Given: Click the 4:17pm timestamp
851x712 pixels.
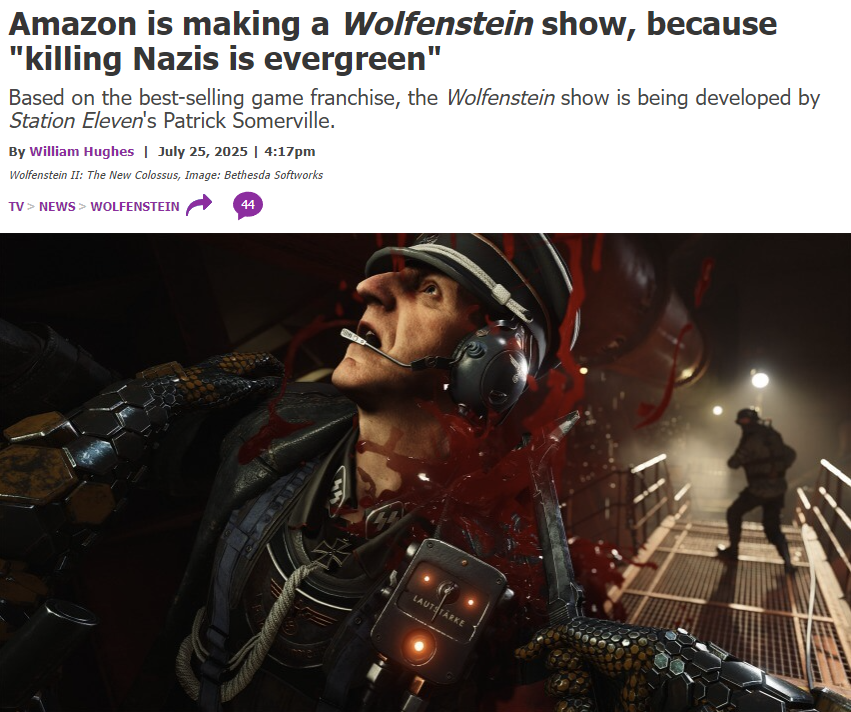Looking at the screenshot, I should (289, 151).
